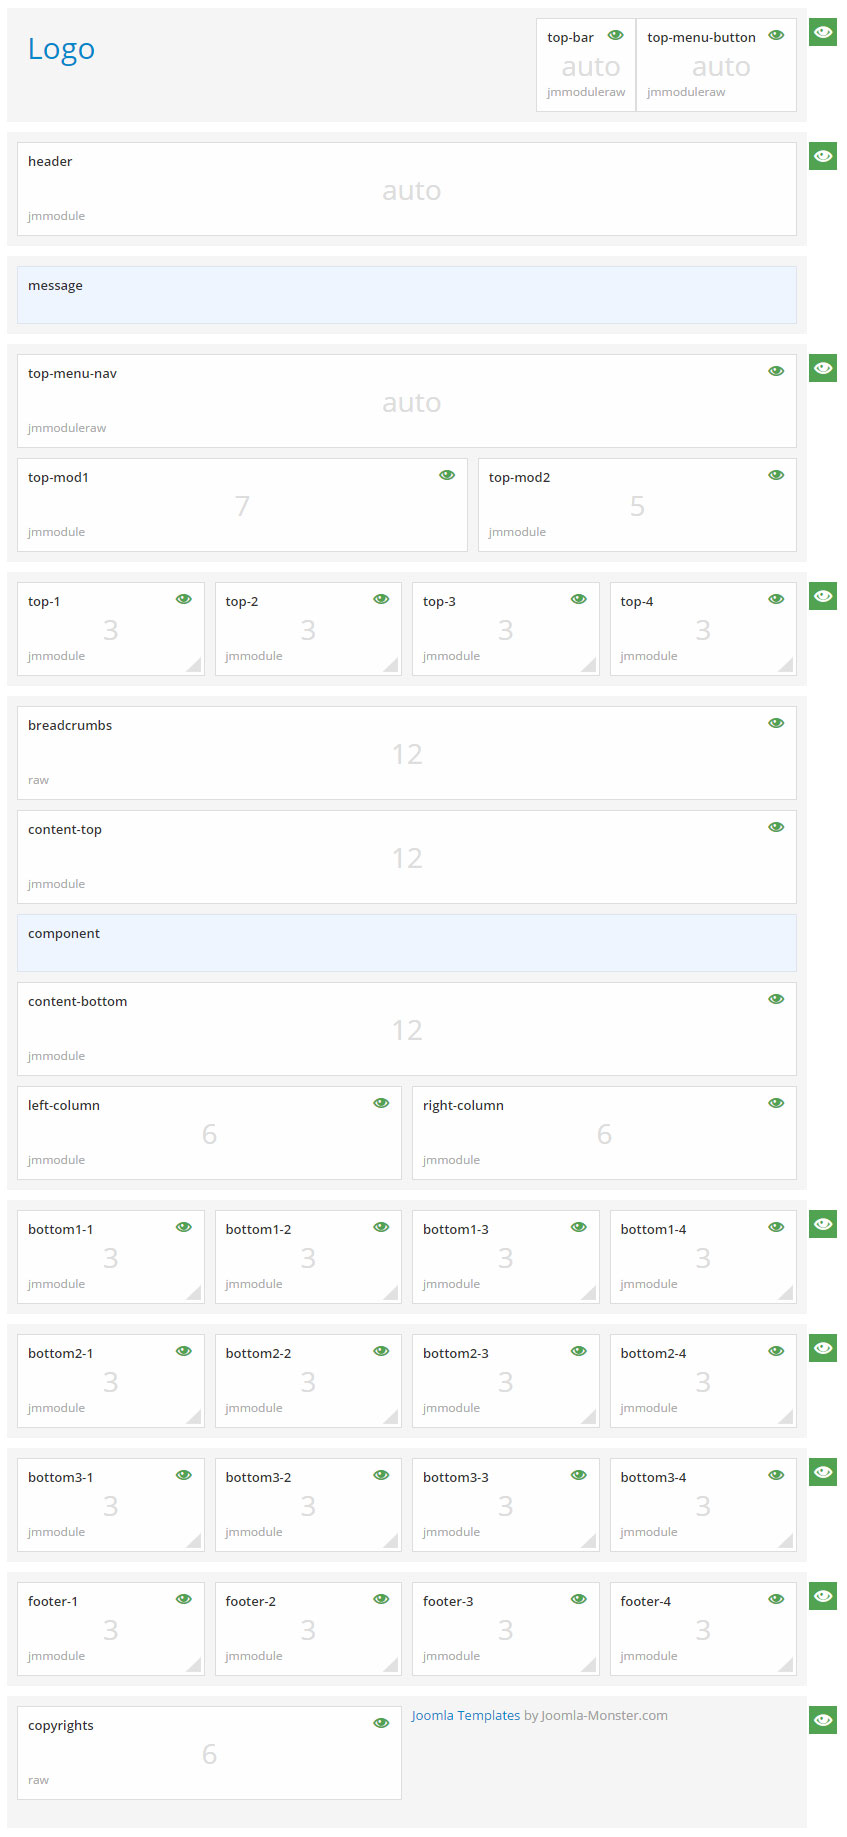This screenshot has width=847, height=1837.
Task: Click eye icon in content-top block
Action: 776,827
